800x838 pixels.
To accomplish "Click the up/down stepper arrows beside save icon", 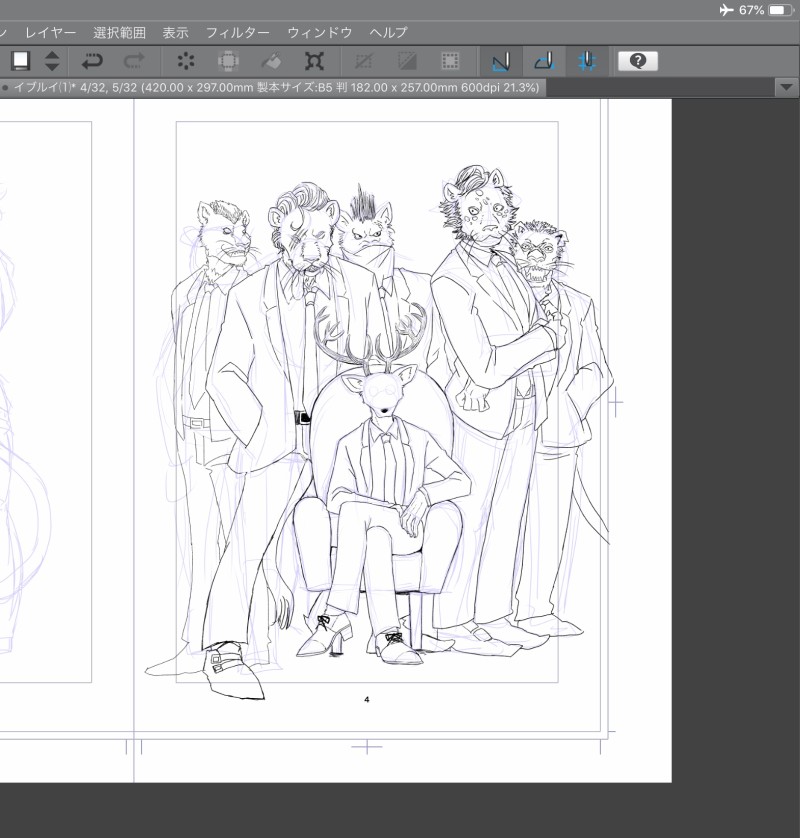I will pyautogui.click(x=52, y=61).
